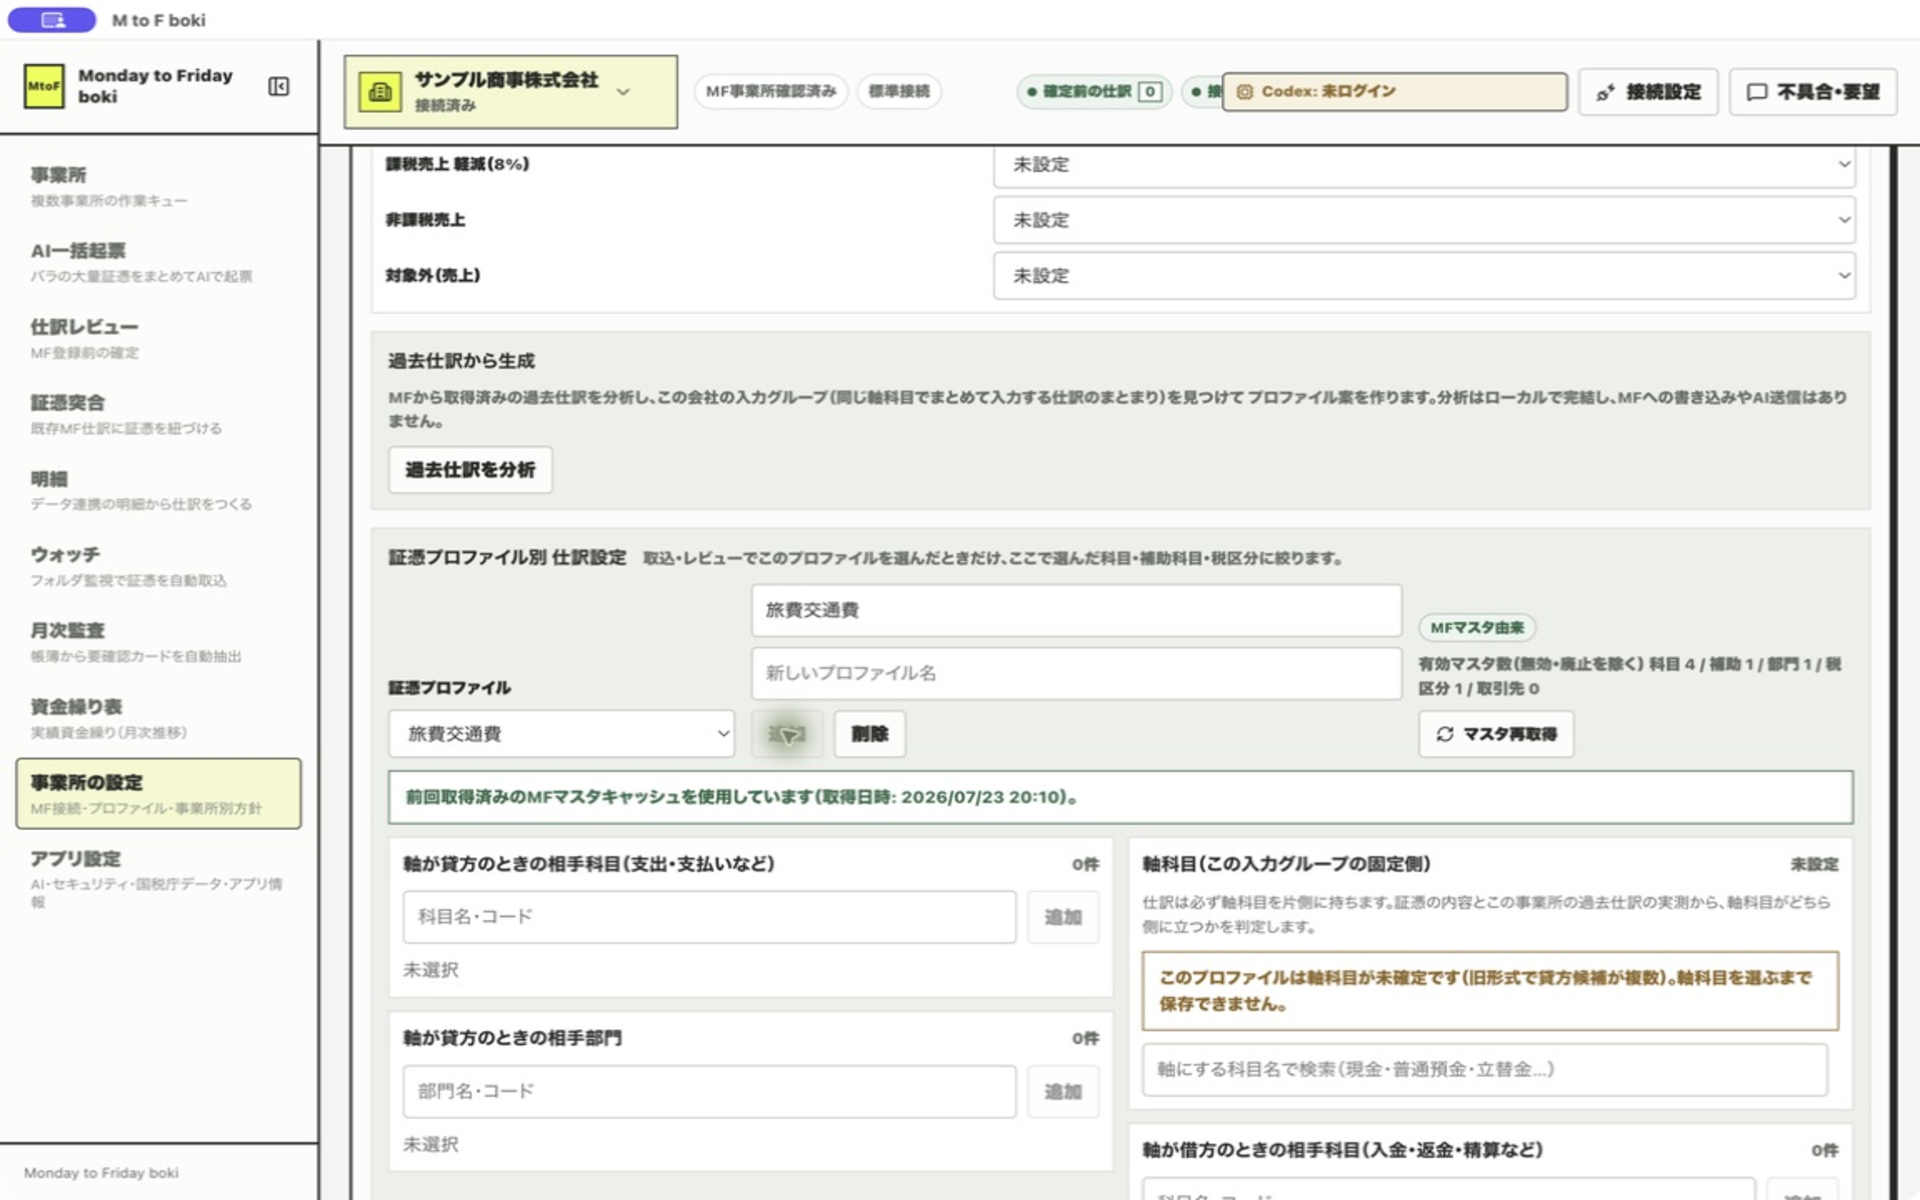Open 明細 in the sidebar
The image size is (1920, 1200).
(x=159, y=490)
